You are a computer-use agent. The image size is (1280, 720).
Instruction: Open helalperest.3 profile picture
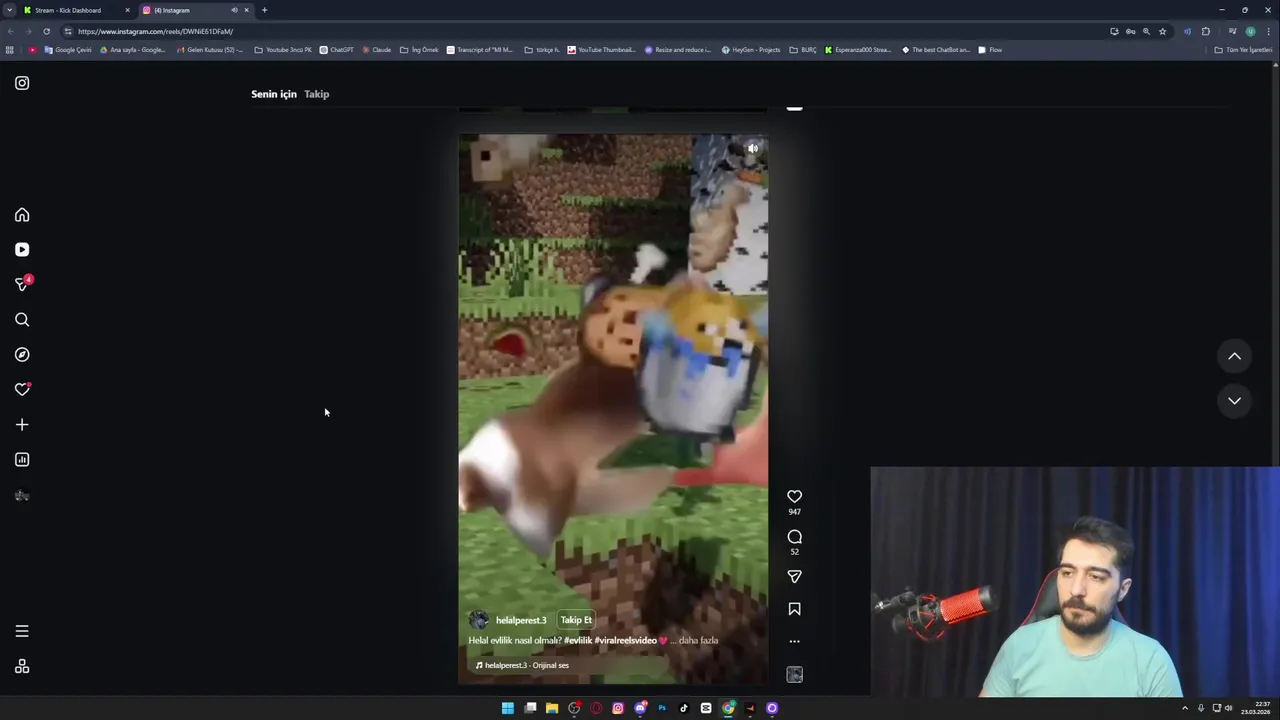point(479,620)
